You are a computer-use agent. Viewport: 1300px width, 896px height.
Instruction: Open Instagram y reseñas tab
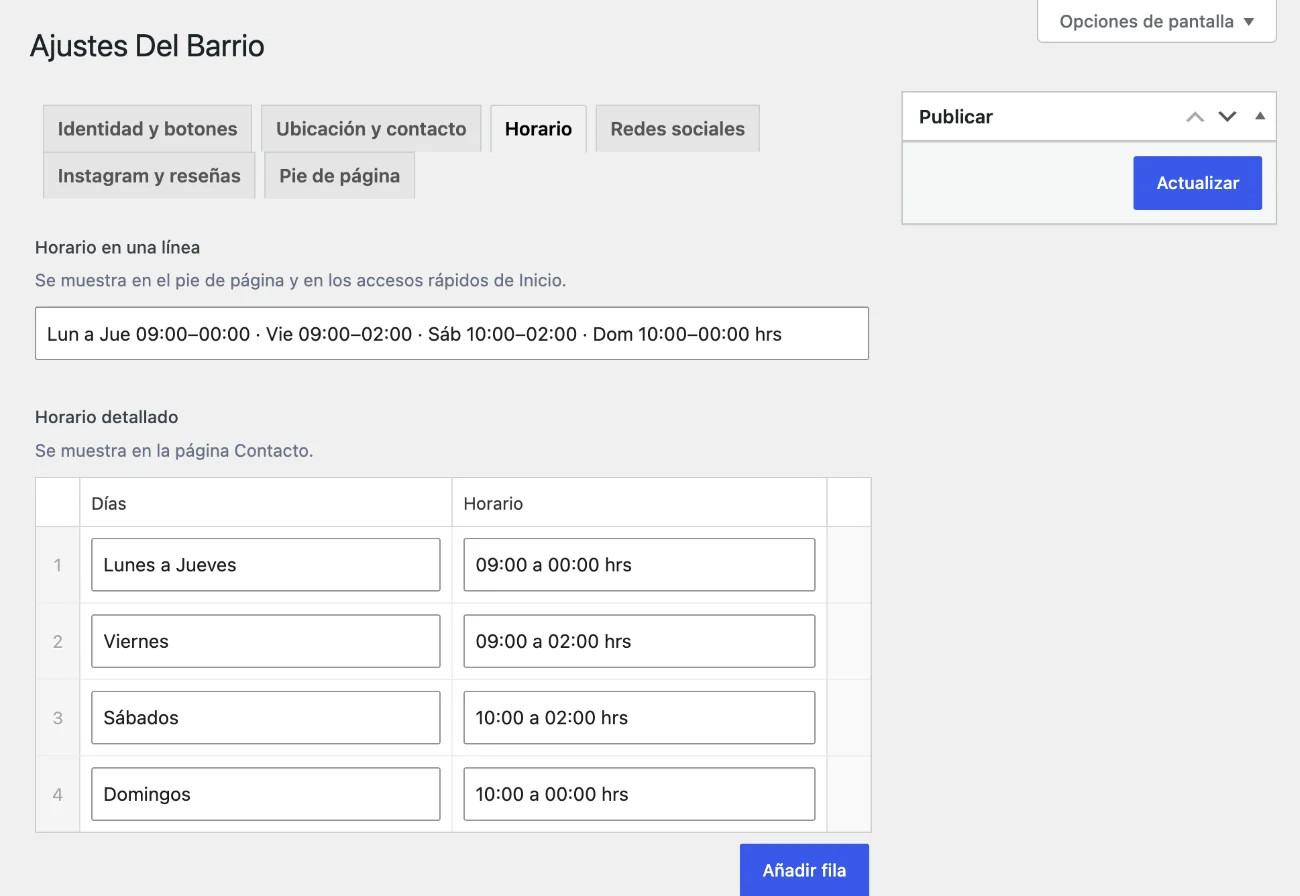click(x=149, y=176)
